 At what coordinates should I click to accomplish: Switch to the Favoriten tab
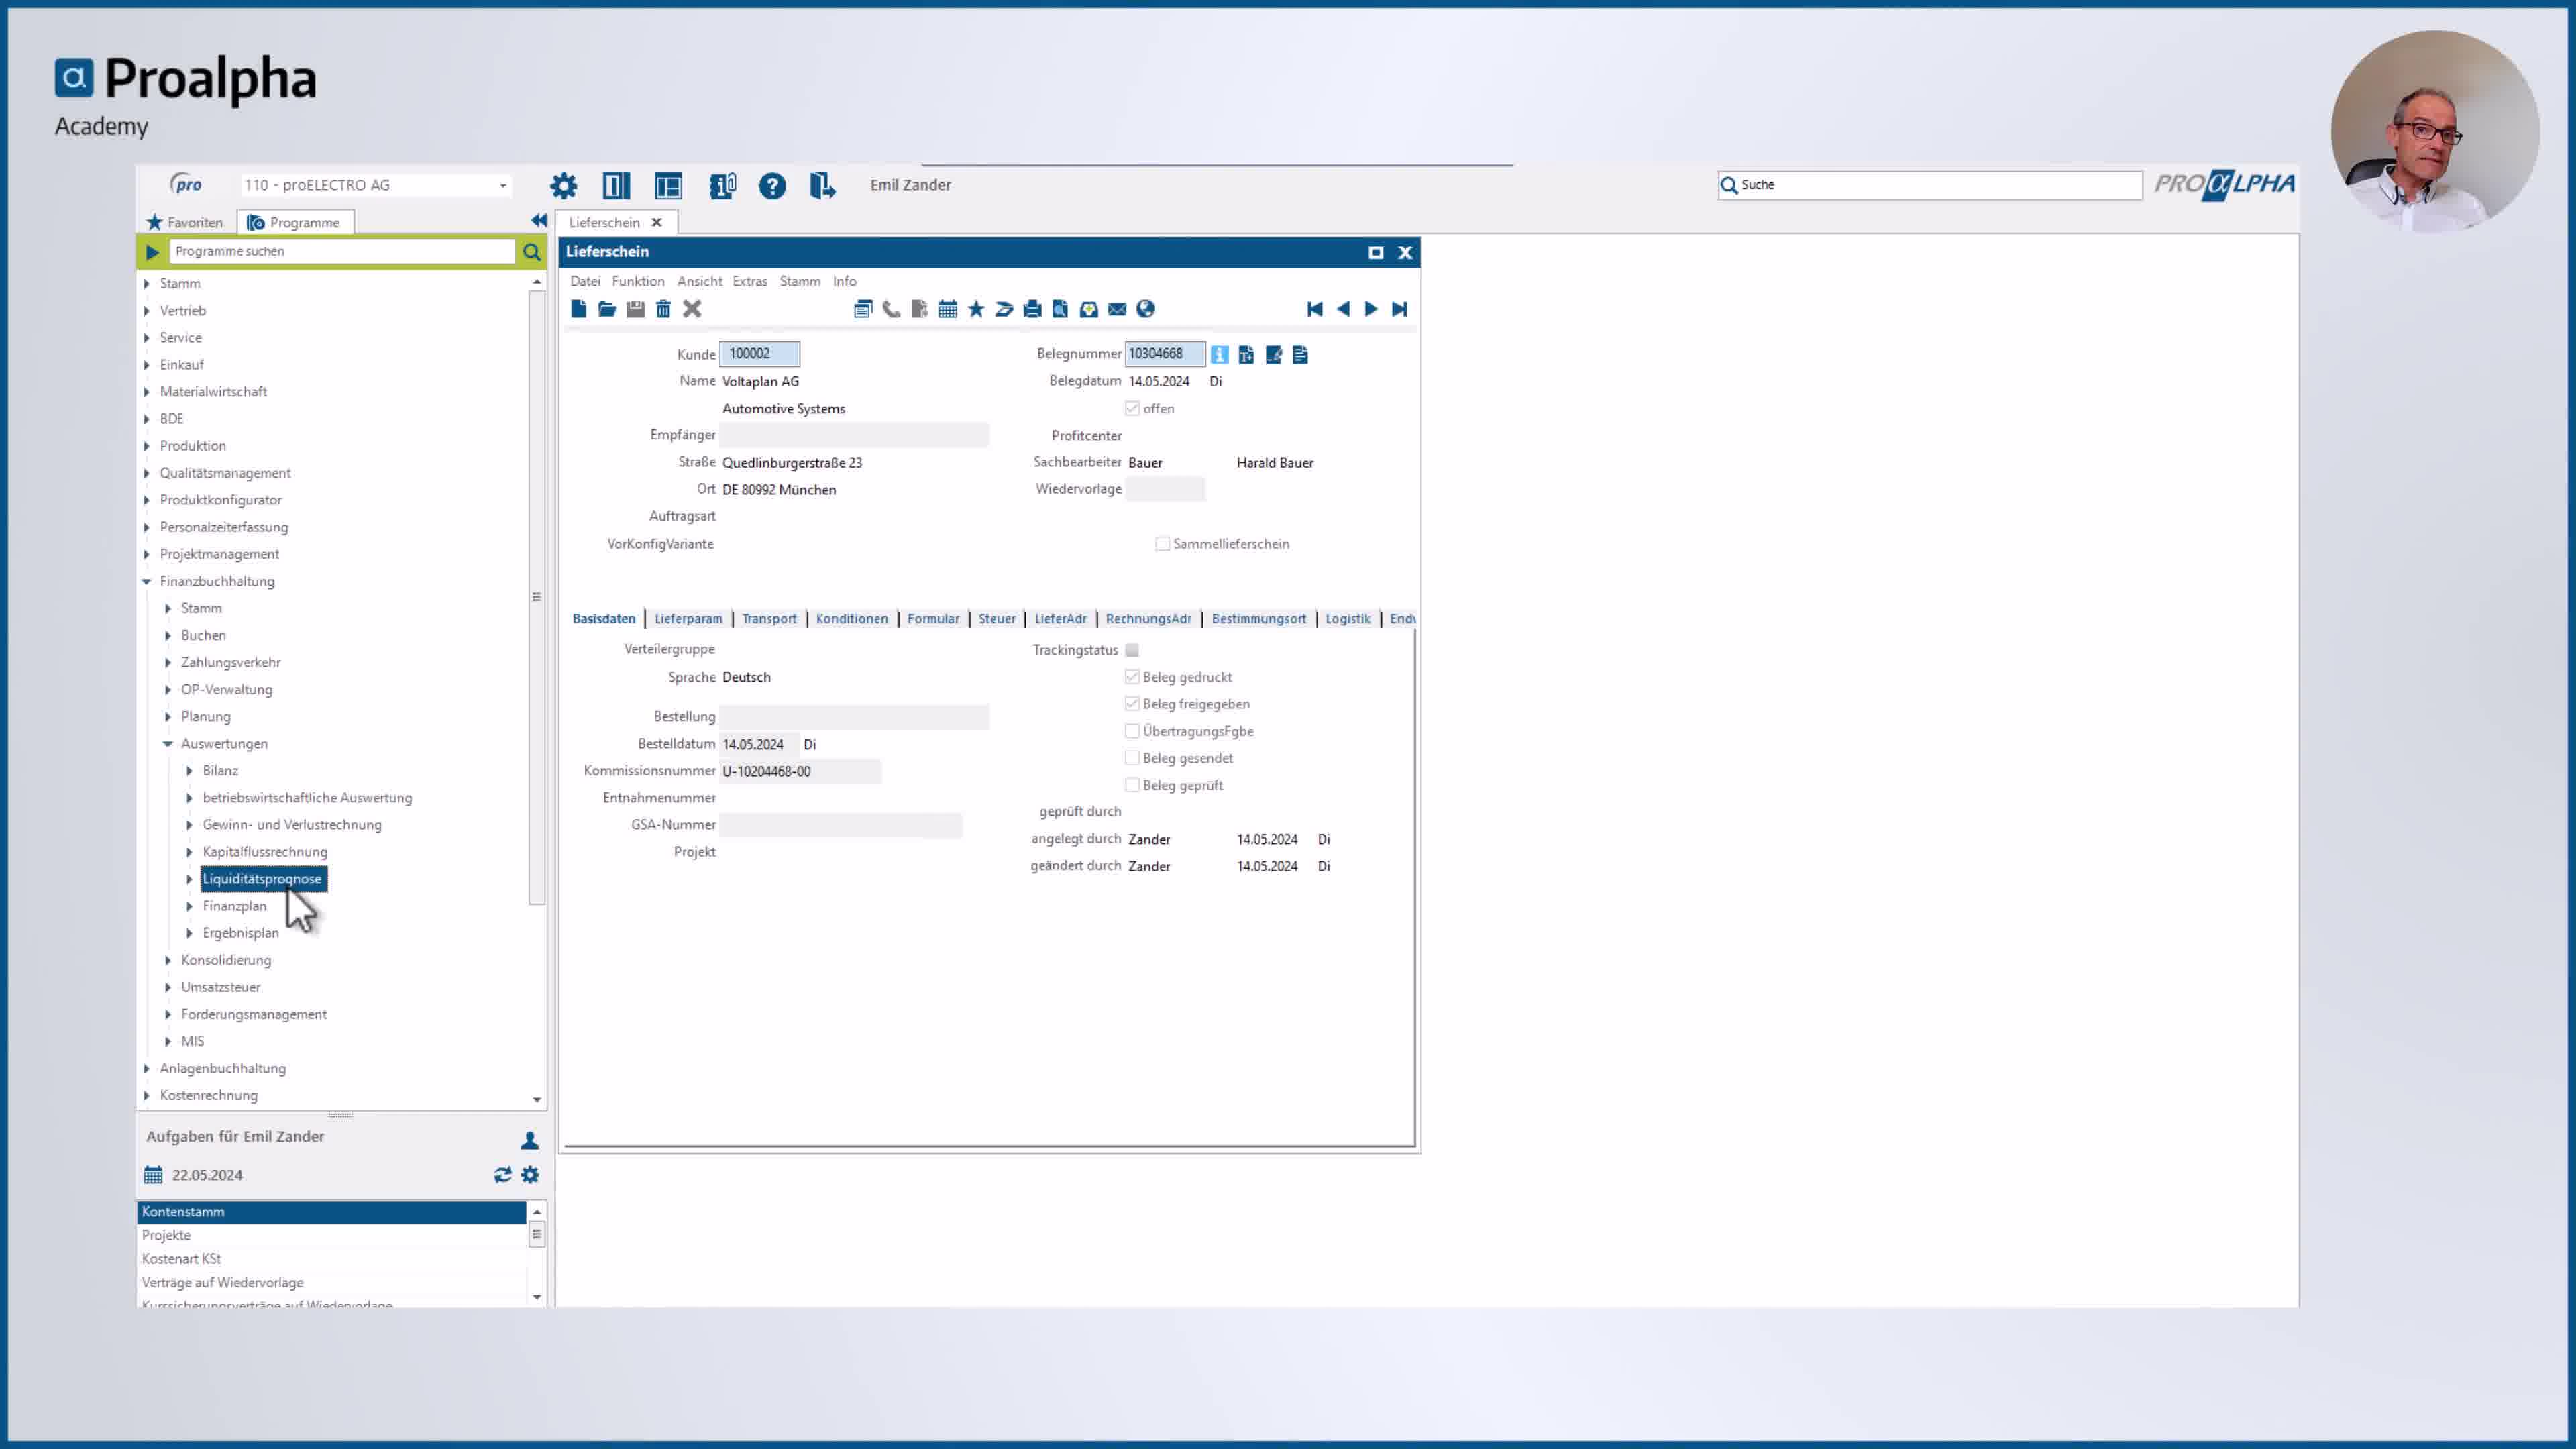(x=185, y=222)
